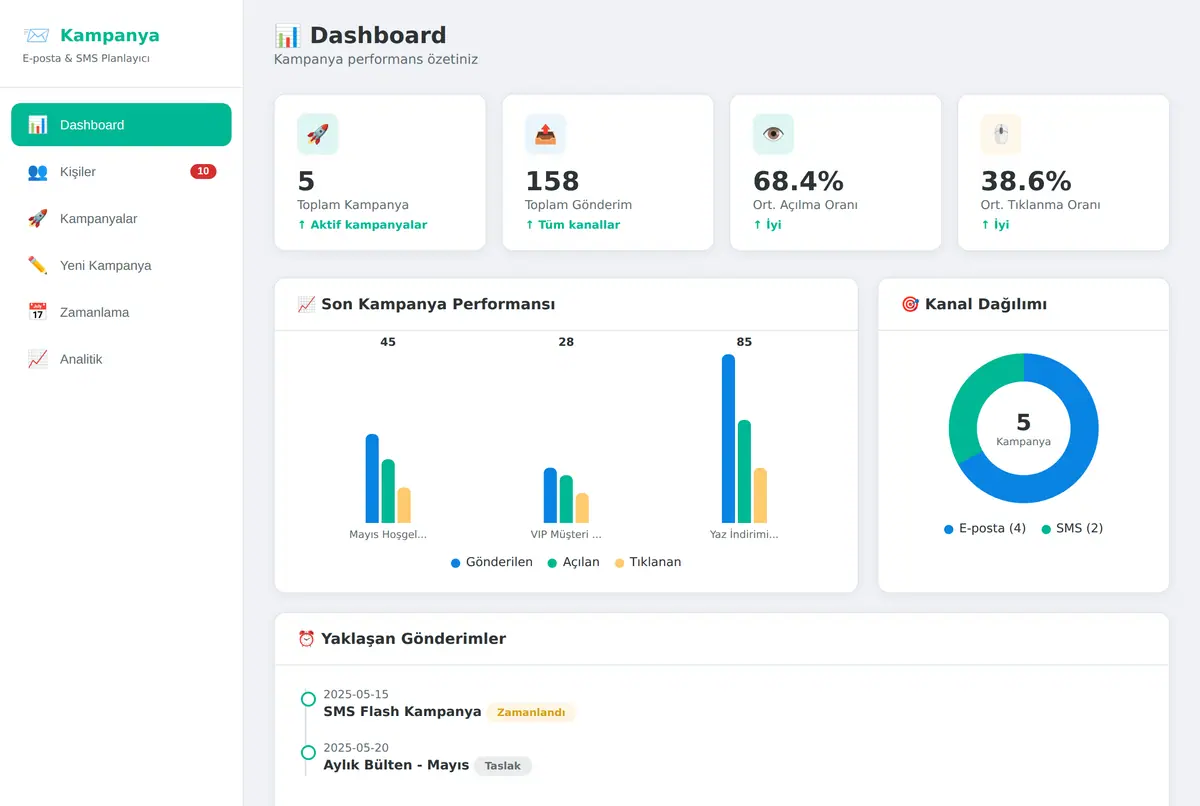The width and height of the screenshot is (1200, 806).
Task: Click the target icon beside Kanal Dağılımı
Action: (x=910, y=304)
